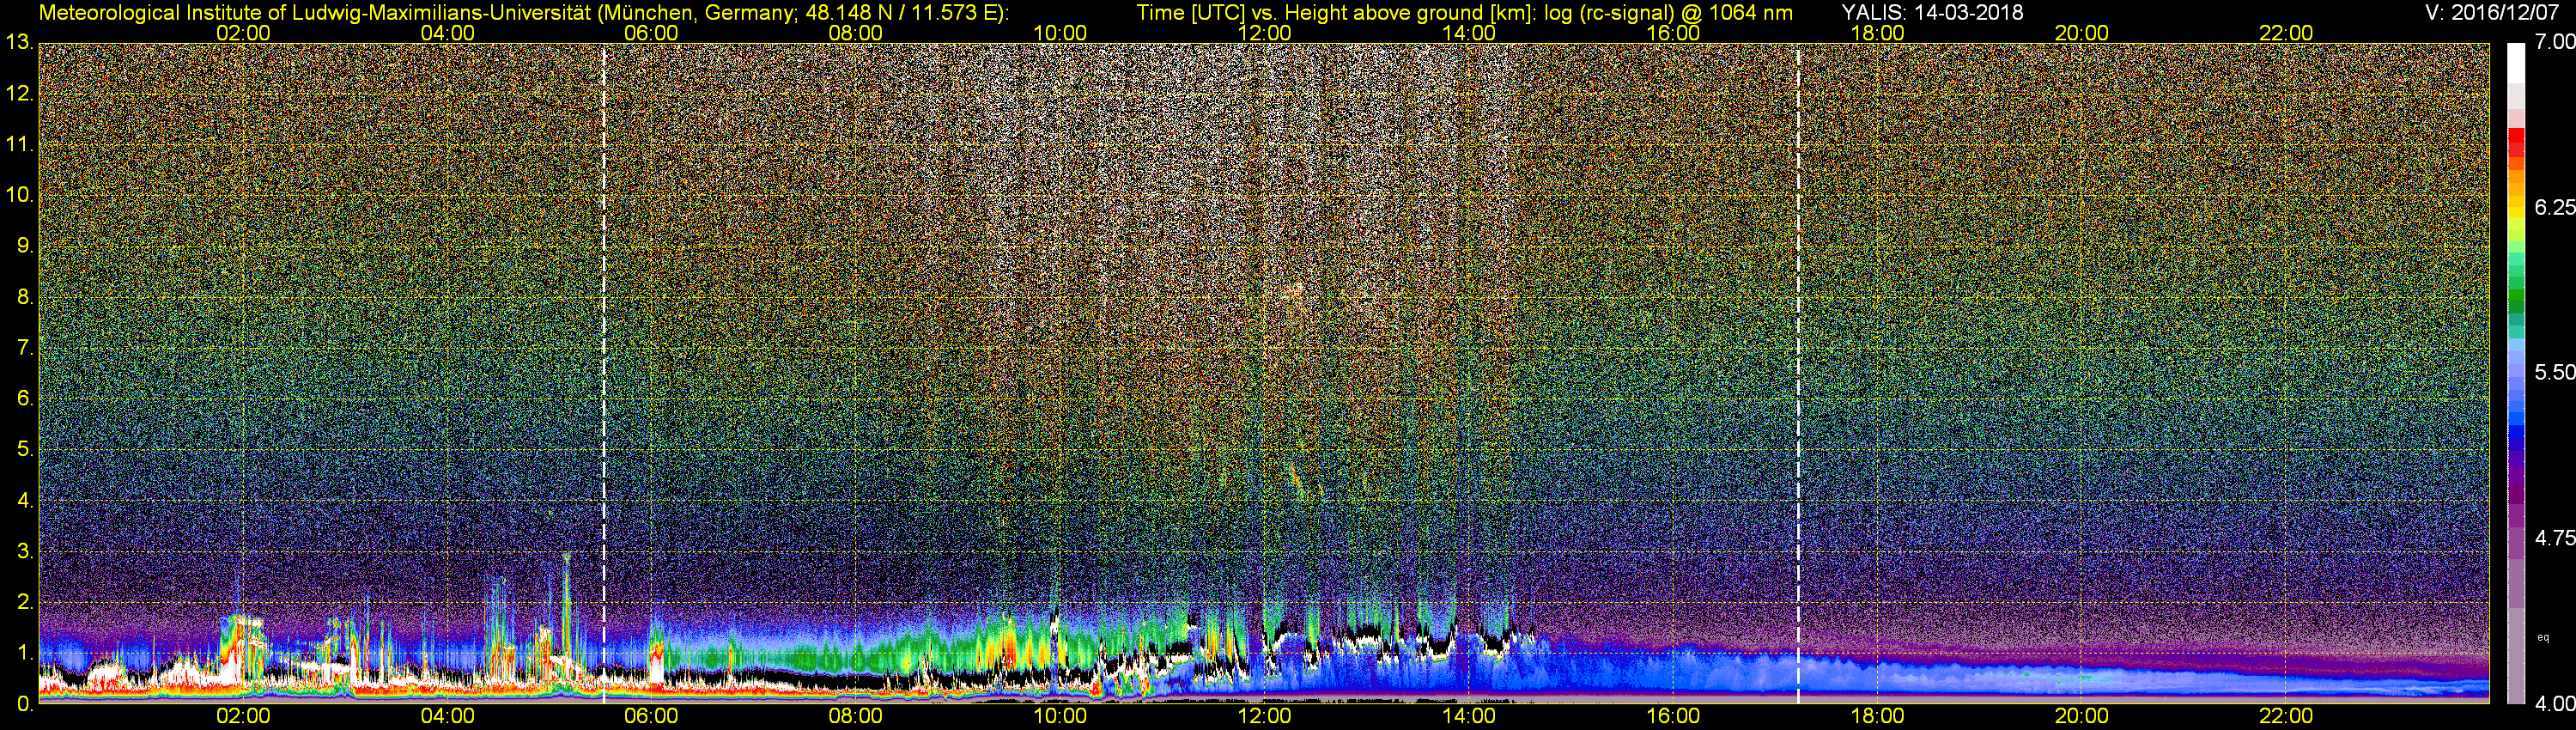Click the 4.00 value on the color scale
2576x730 pixels.
pyautogui.click(x=2555, y=703)
